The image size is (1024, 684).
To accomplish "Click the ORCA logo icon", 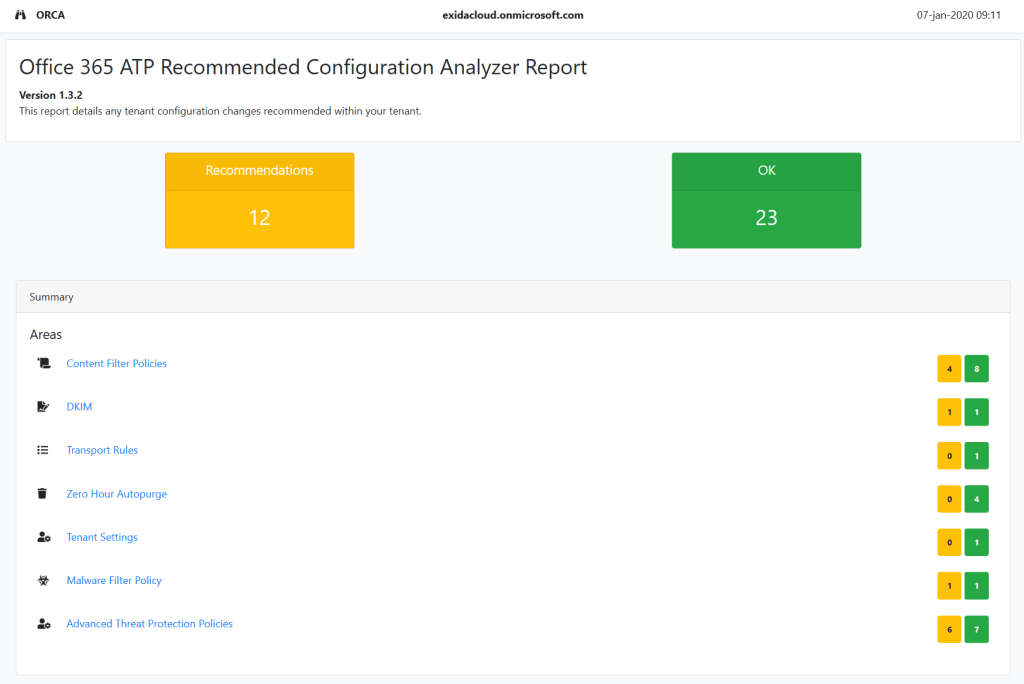I will tap(22, 15).
